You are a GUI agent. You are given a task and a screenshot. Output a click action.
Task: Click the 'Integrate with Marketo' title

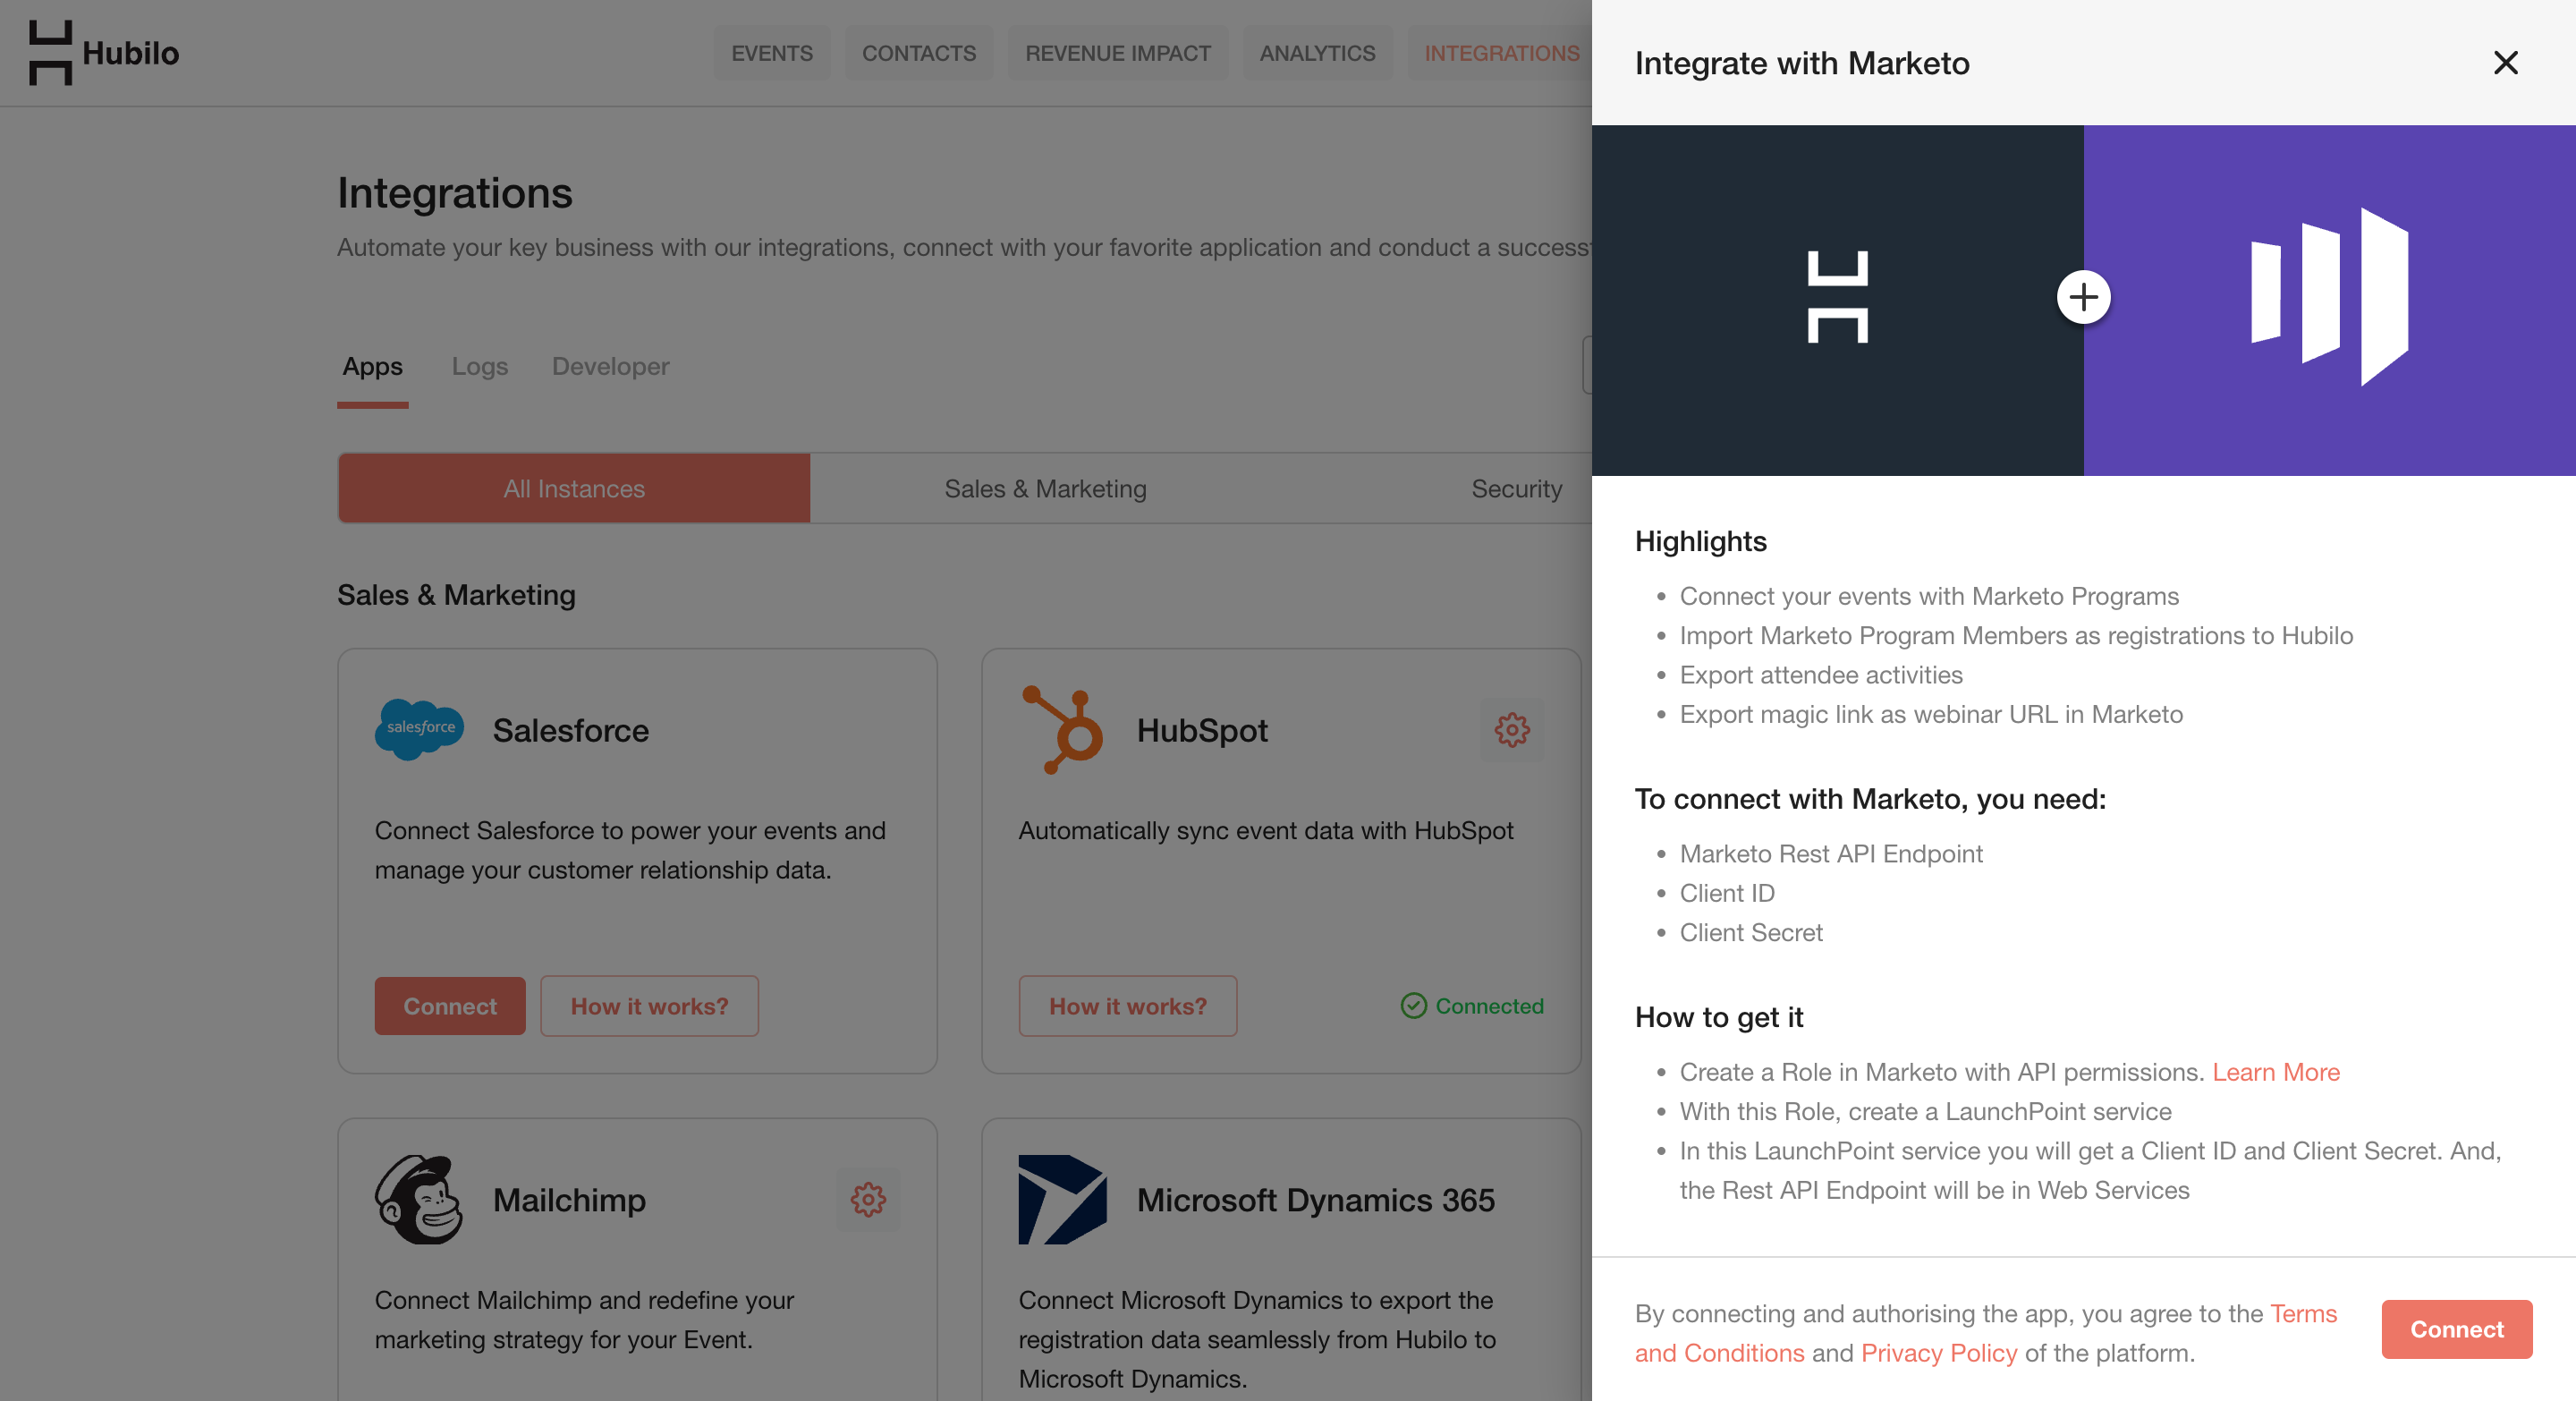[1801, 63]
